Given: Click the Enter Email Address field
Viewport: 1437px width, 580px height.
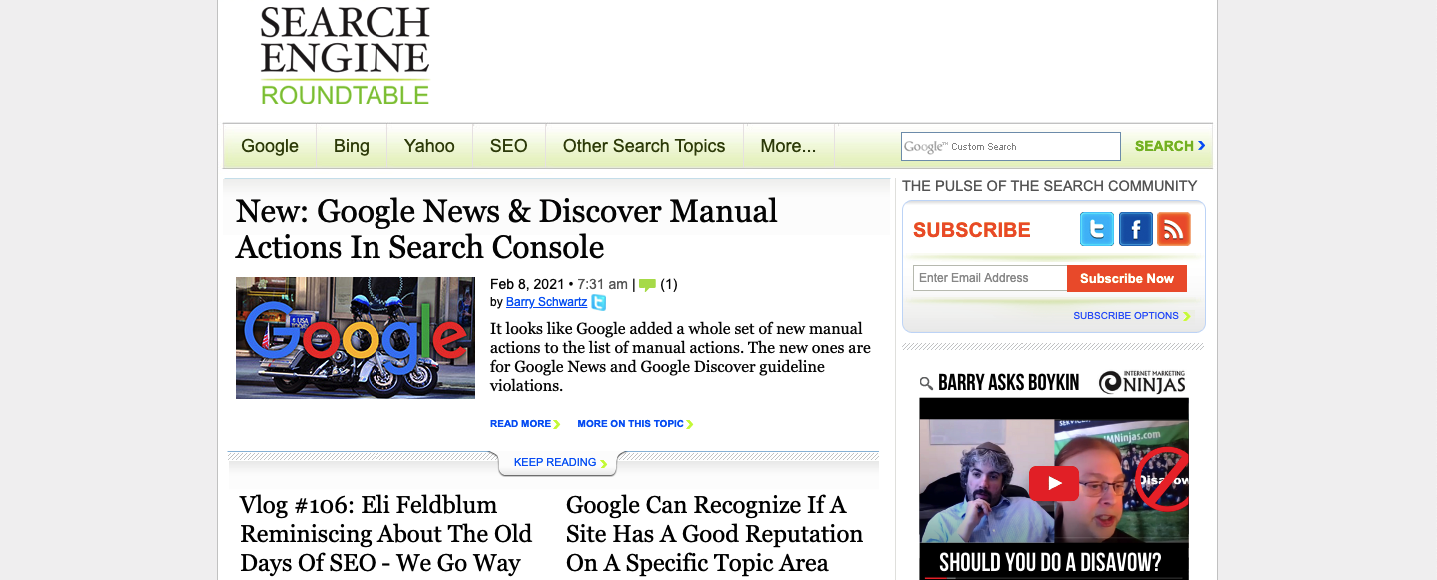Looking at the screenshot, I should (990, 278).
